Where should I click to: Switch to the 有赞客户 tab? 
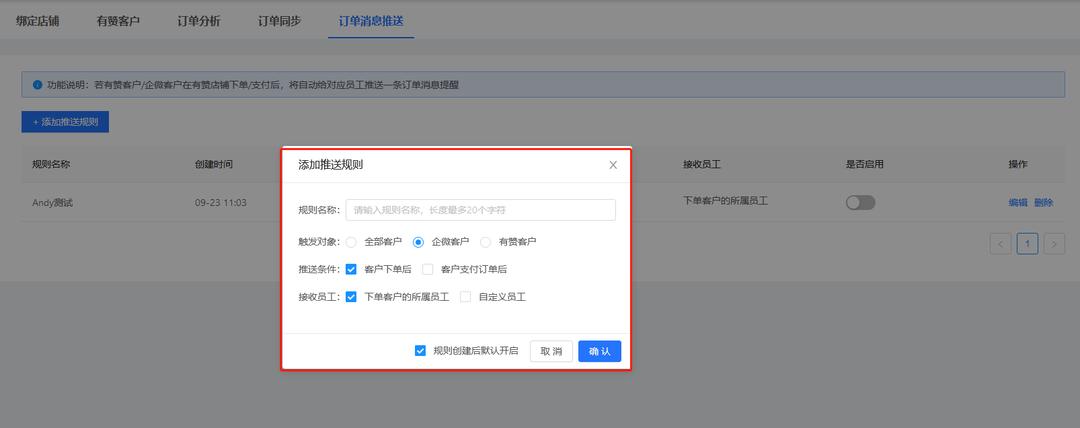coord(118,21)
